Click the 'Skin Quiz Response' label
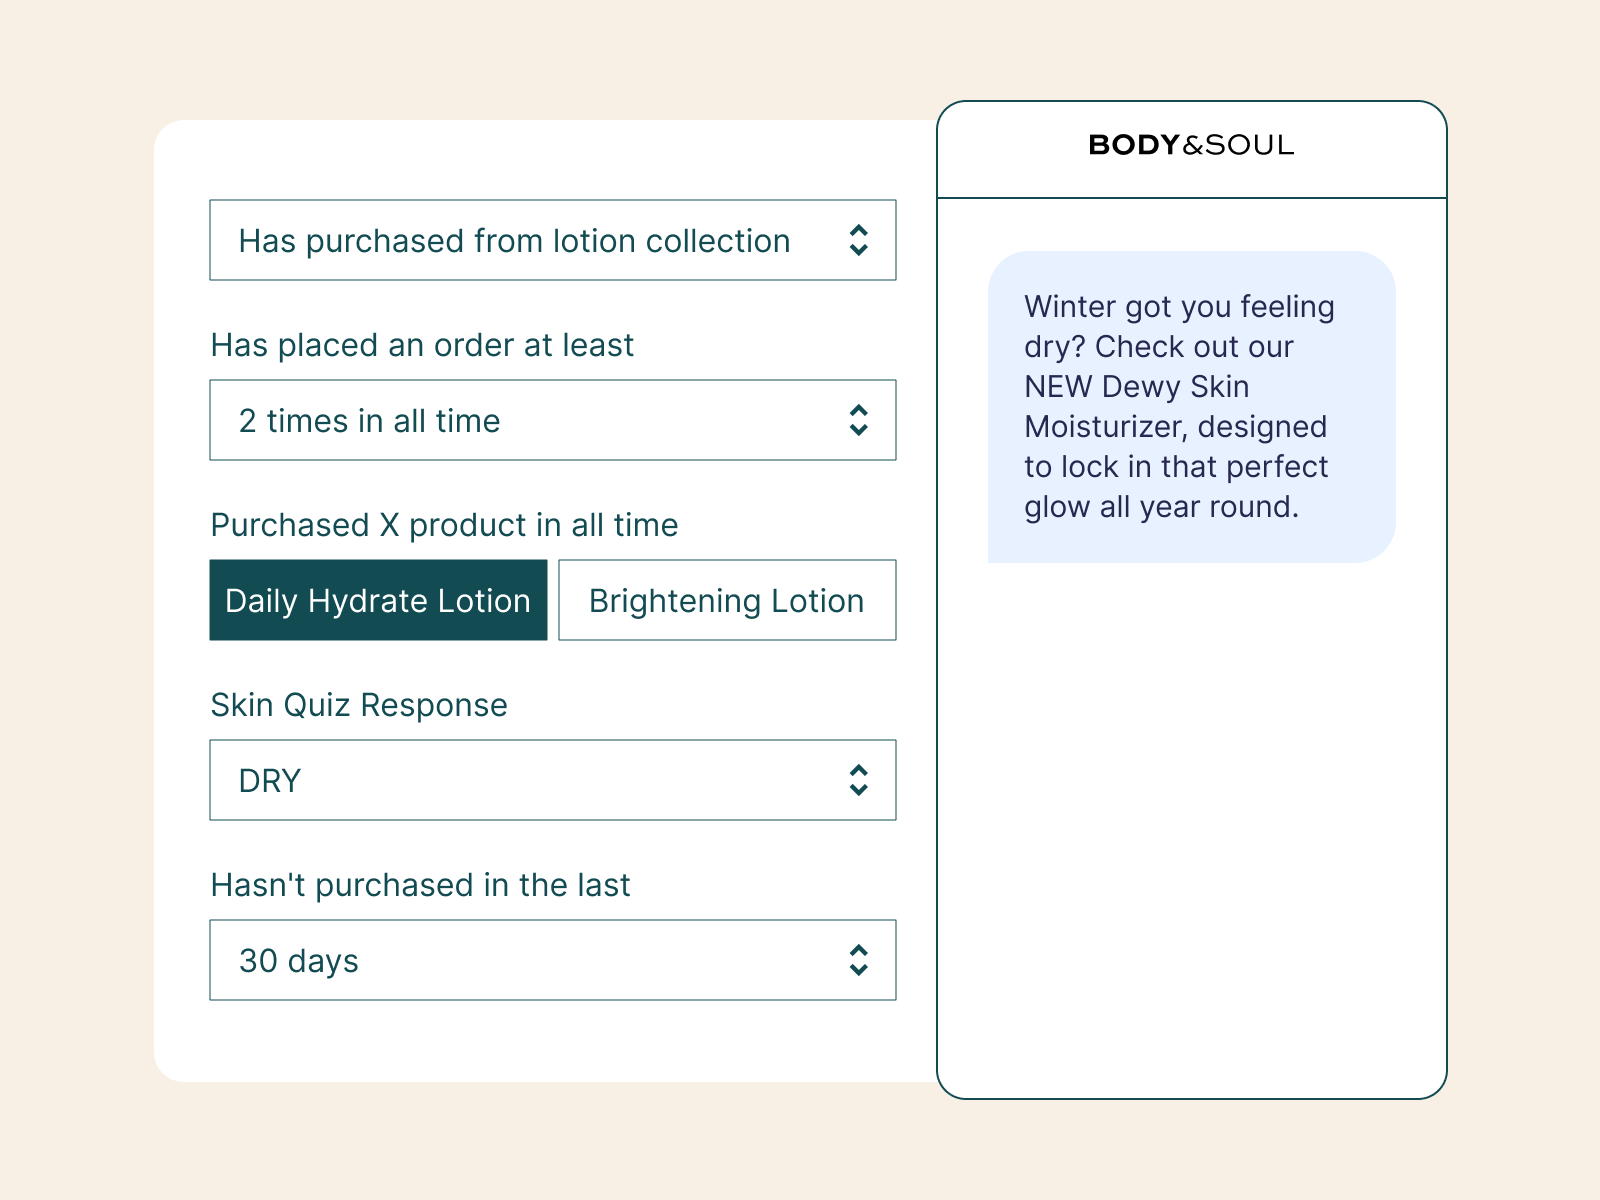This screenshot has height=1200, width=1600. pyautogui.click(x=359, y=705)
